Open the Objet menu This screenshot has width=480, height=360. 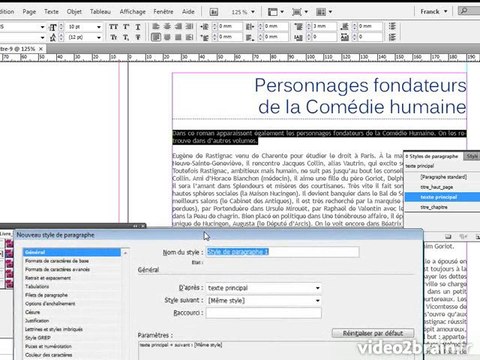click(x=74, y=12)
